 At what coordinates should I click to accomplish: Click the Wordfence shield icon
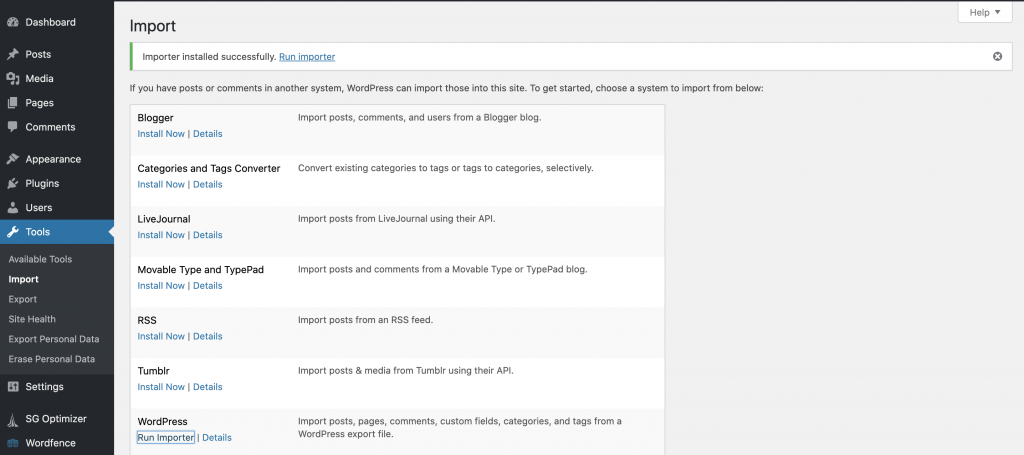coord(13,443)
